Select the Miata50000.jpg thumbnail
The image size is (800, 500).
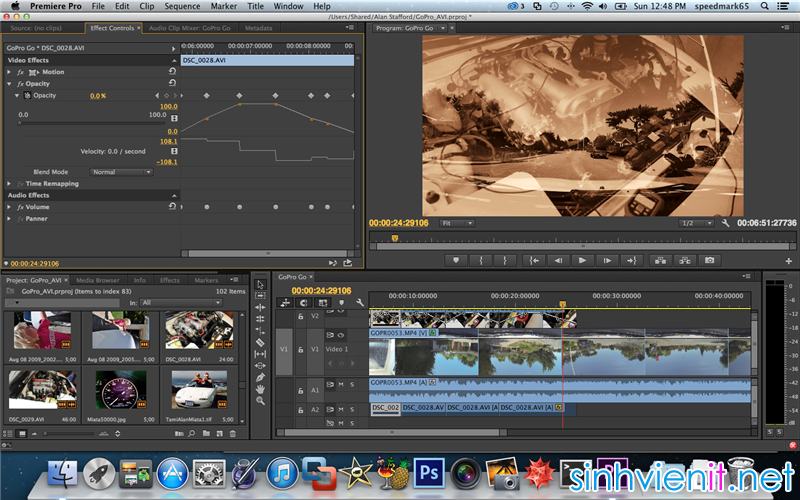click(119, 390)
